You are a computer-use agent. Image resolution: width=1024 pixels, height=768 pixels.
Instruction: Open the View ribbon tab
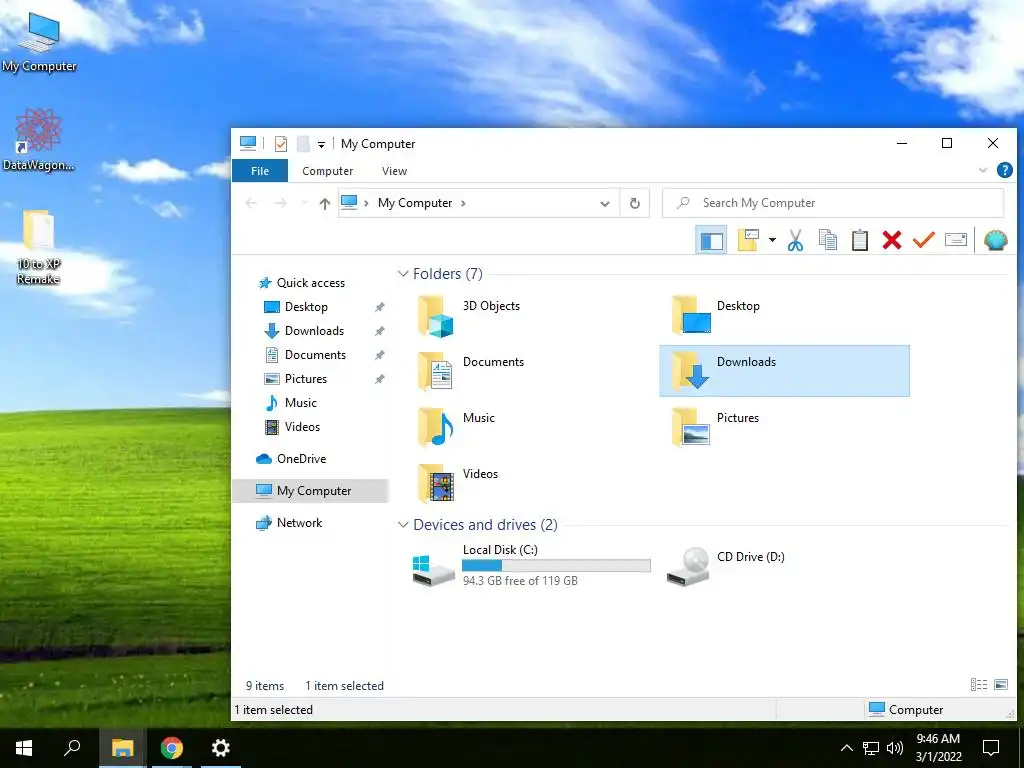click(x=394, y=170)
